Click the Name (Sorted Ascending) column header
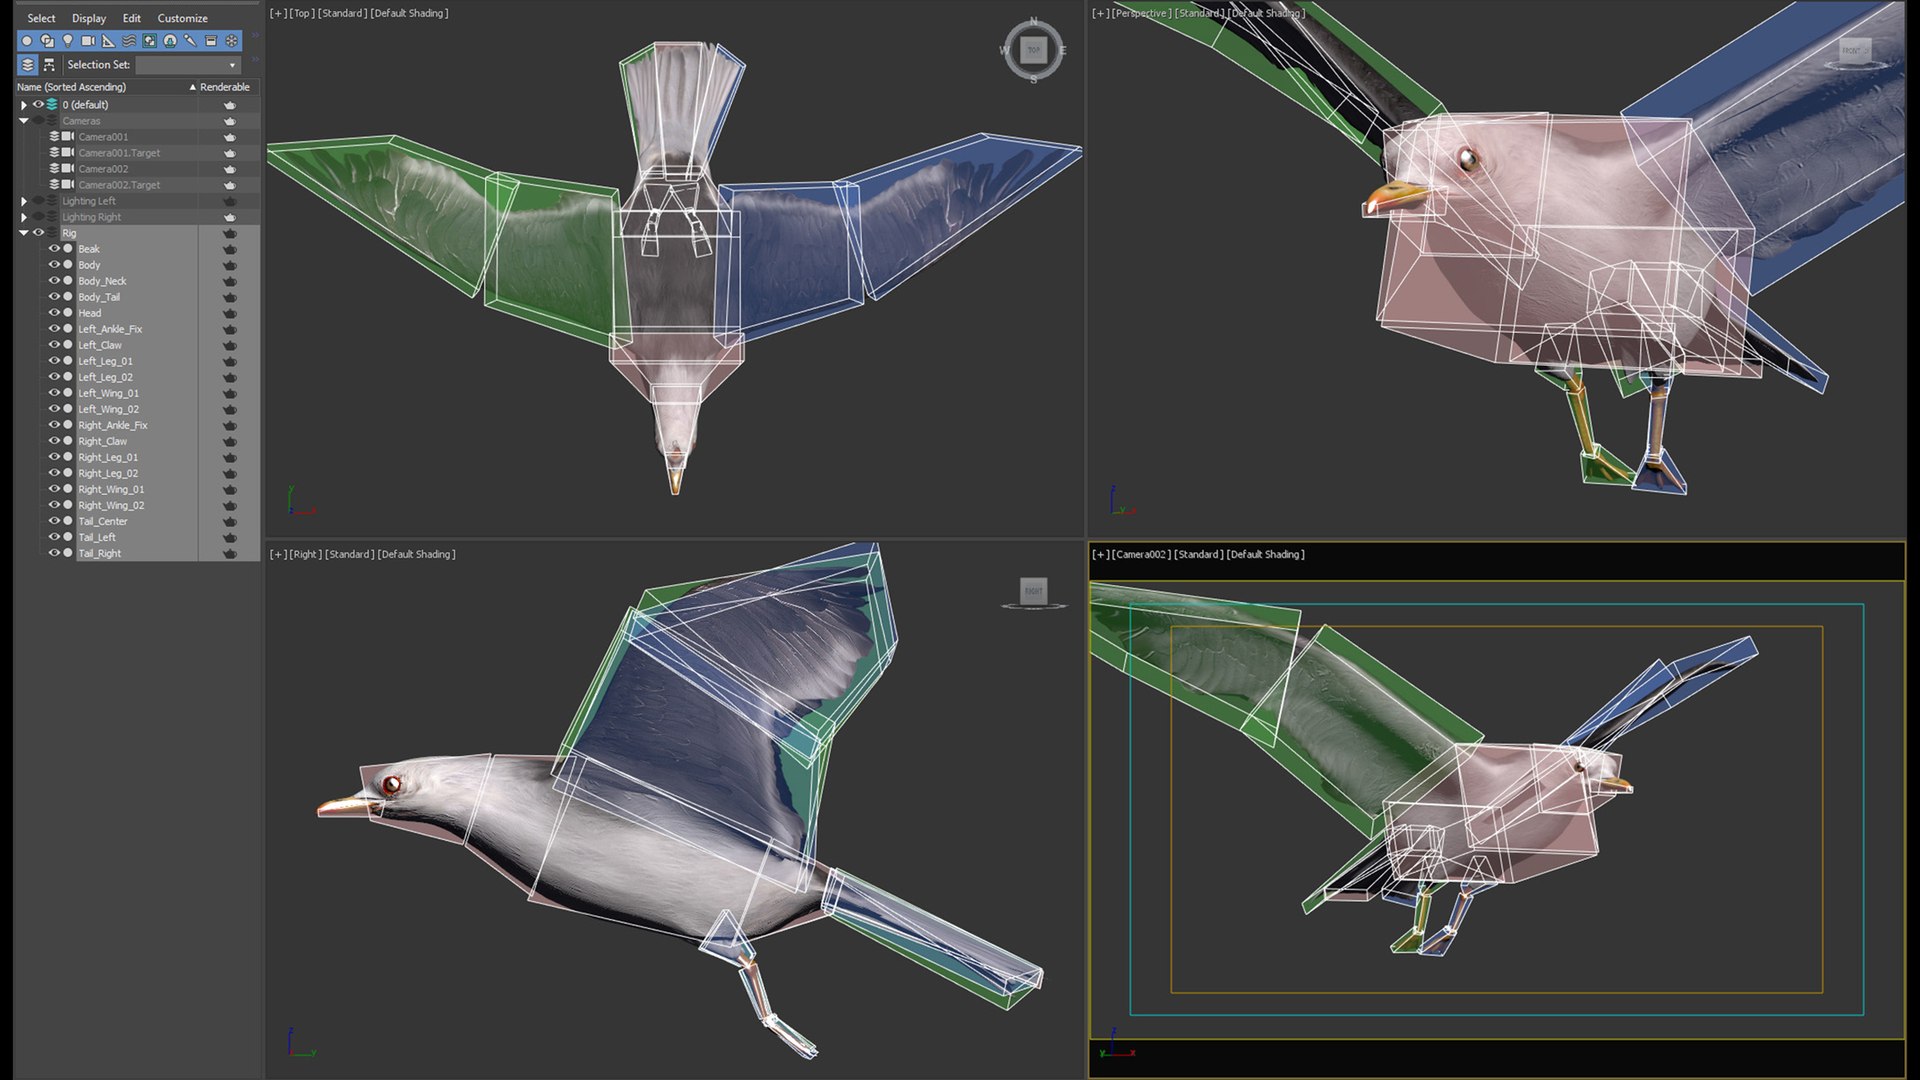 coord(106,87)
